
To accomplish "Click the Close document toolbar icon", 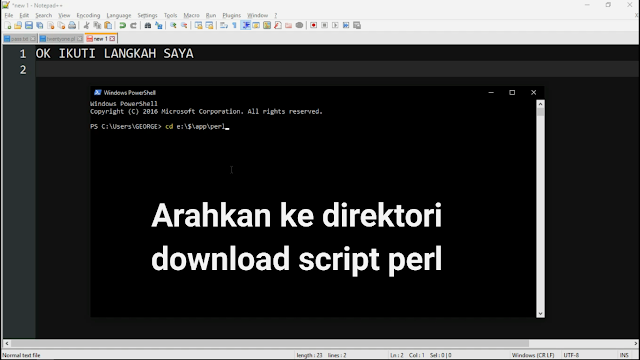I will coord(51,25).
